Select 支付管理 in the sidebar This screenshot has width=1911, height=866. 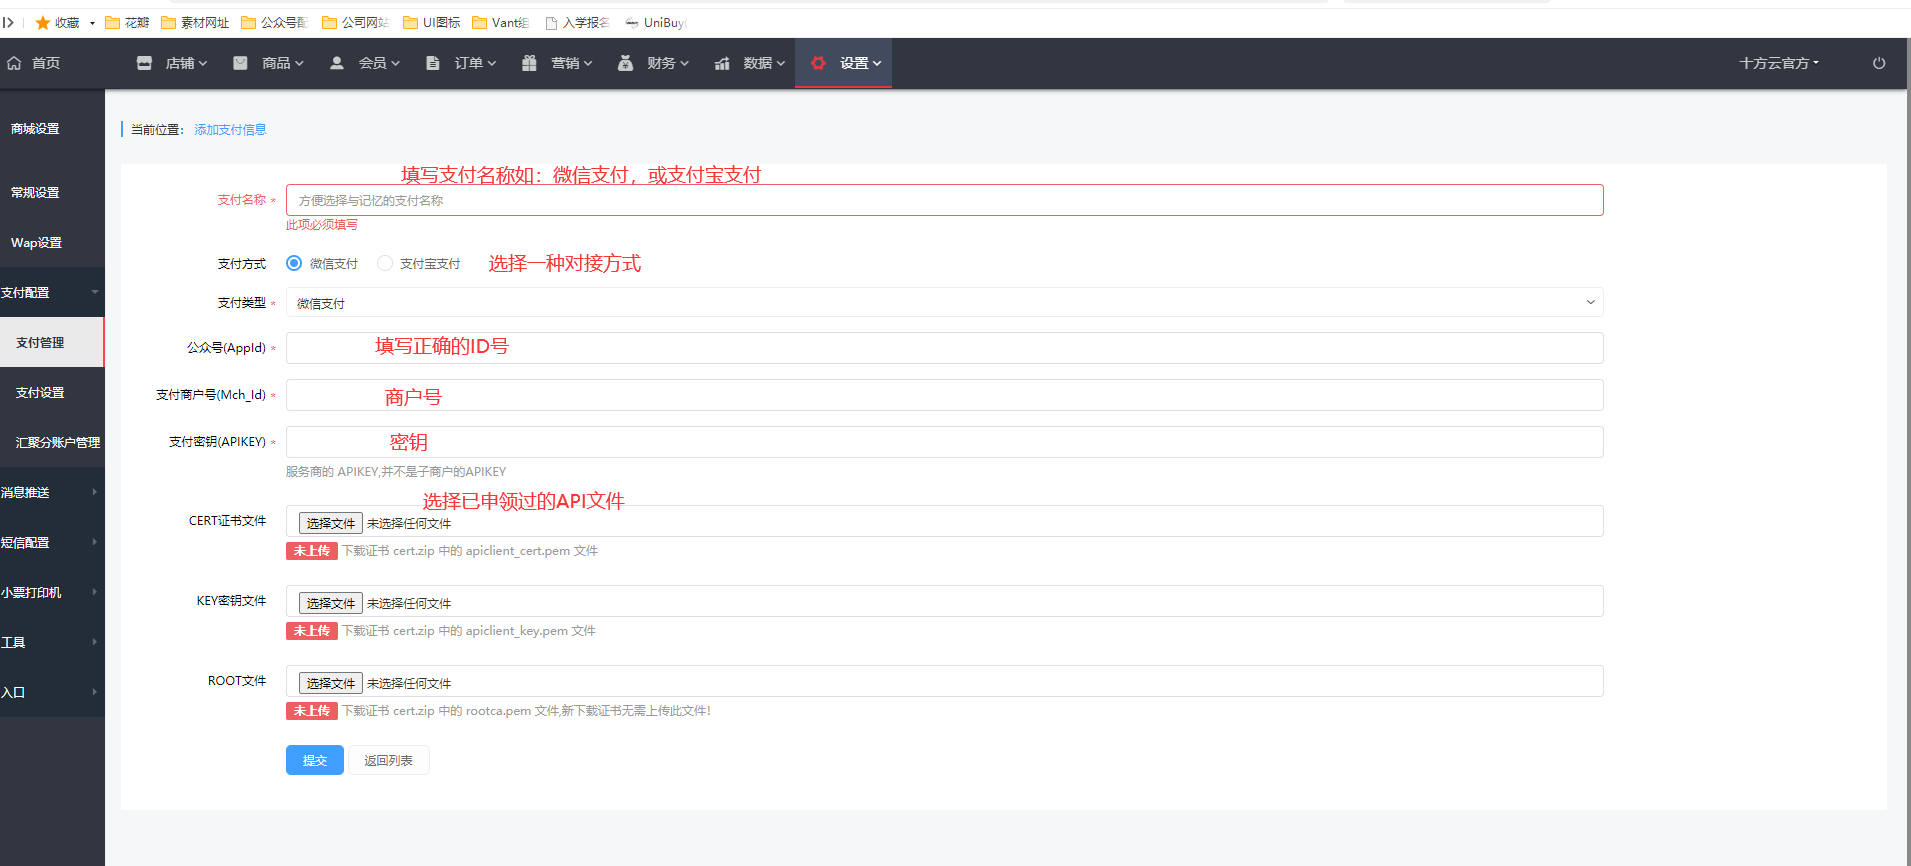(51, 342)
